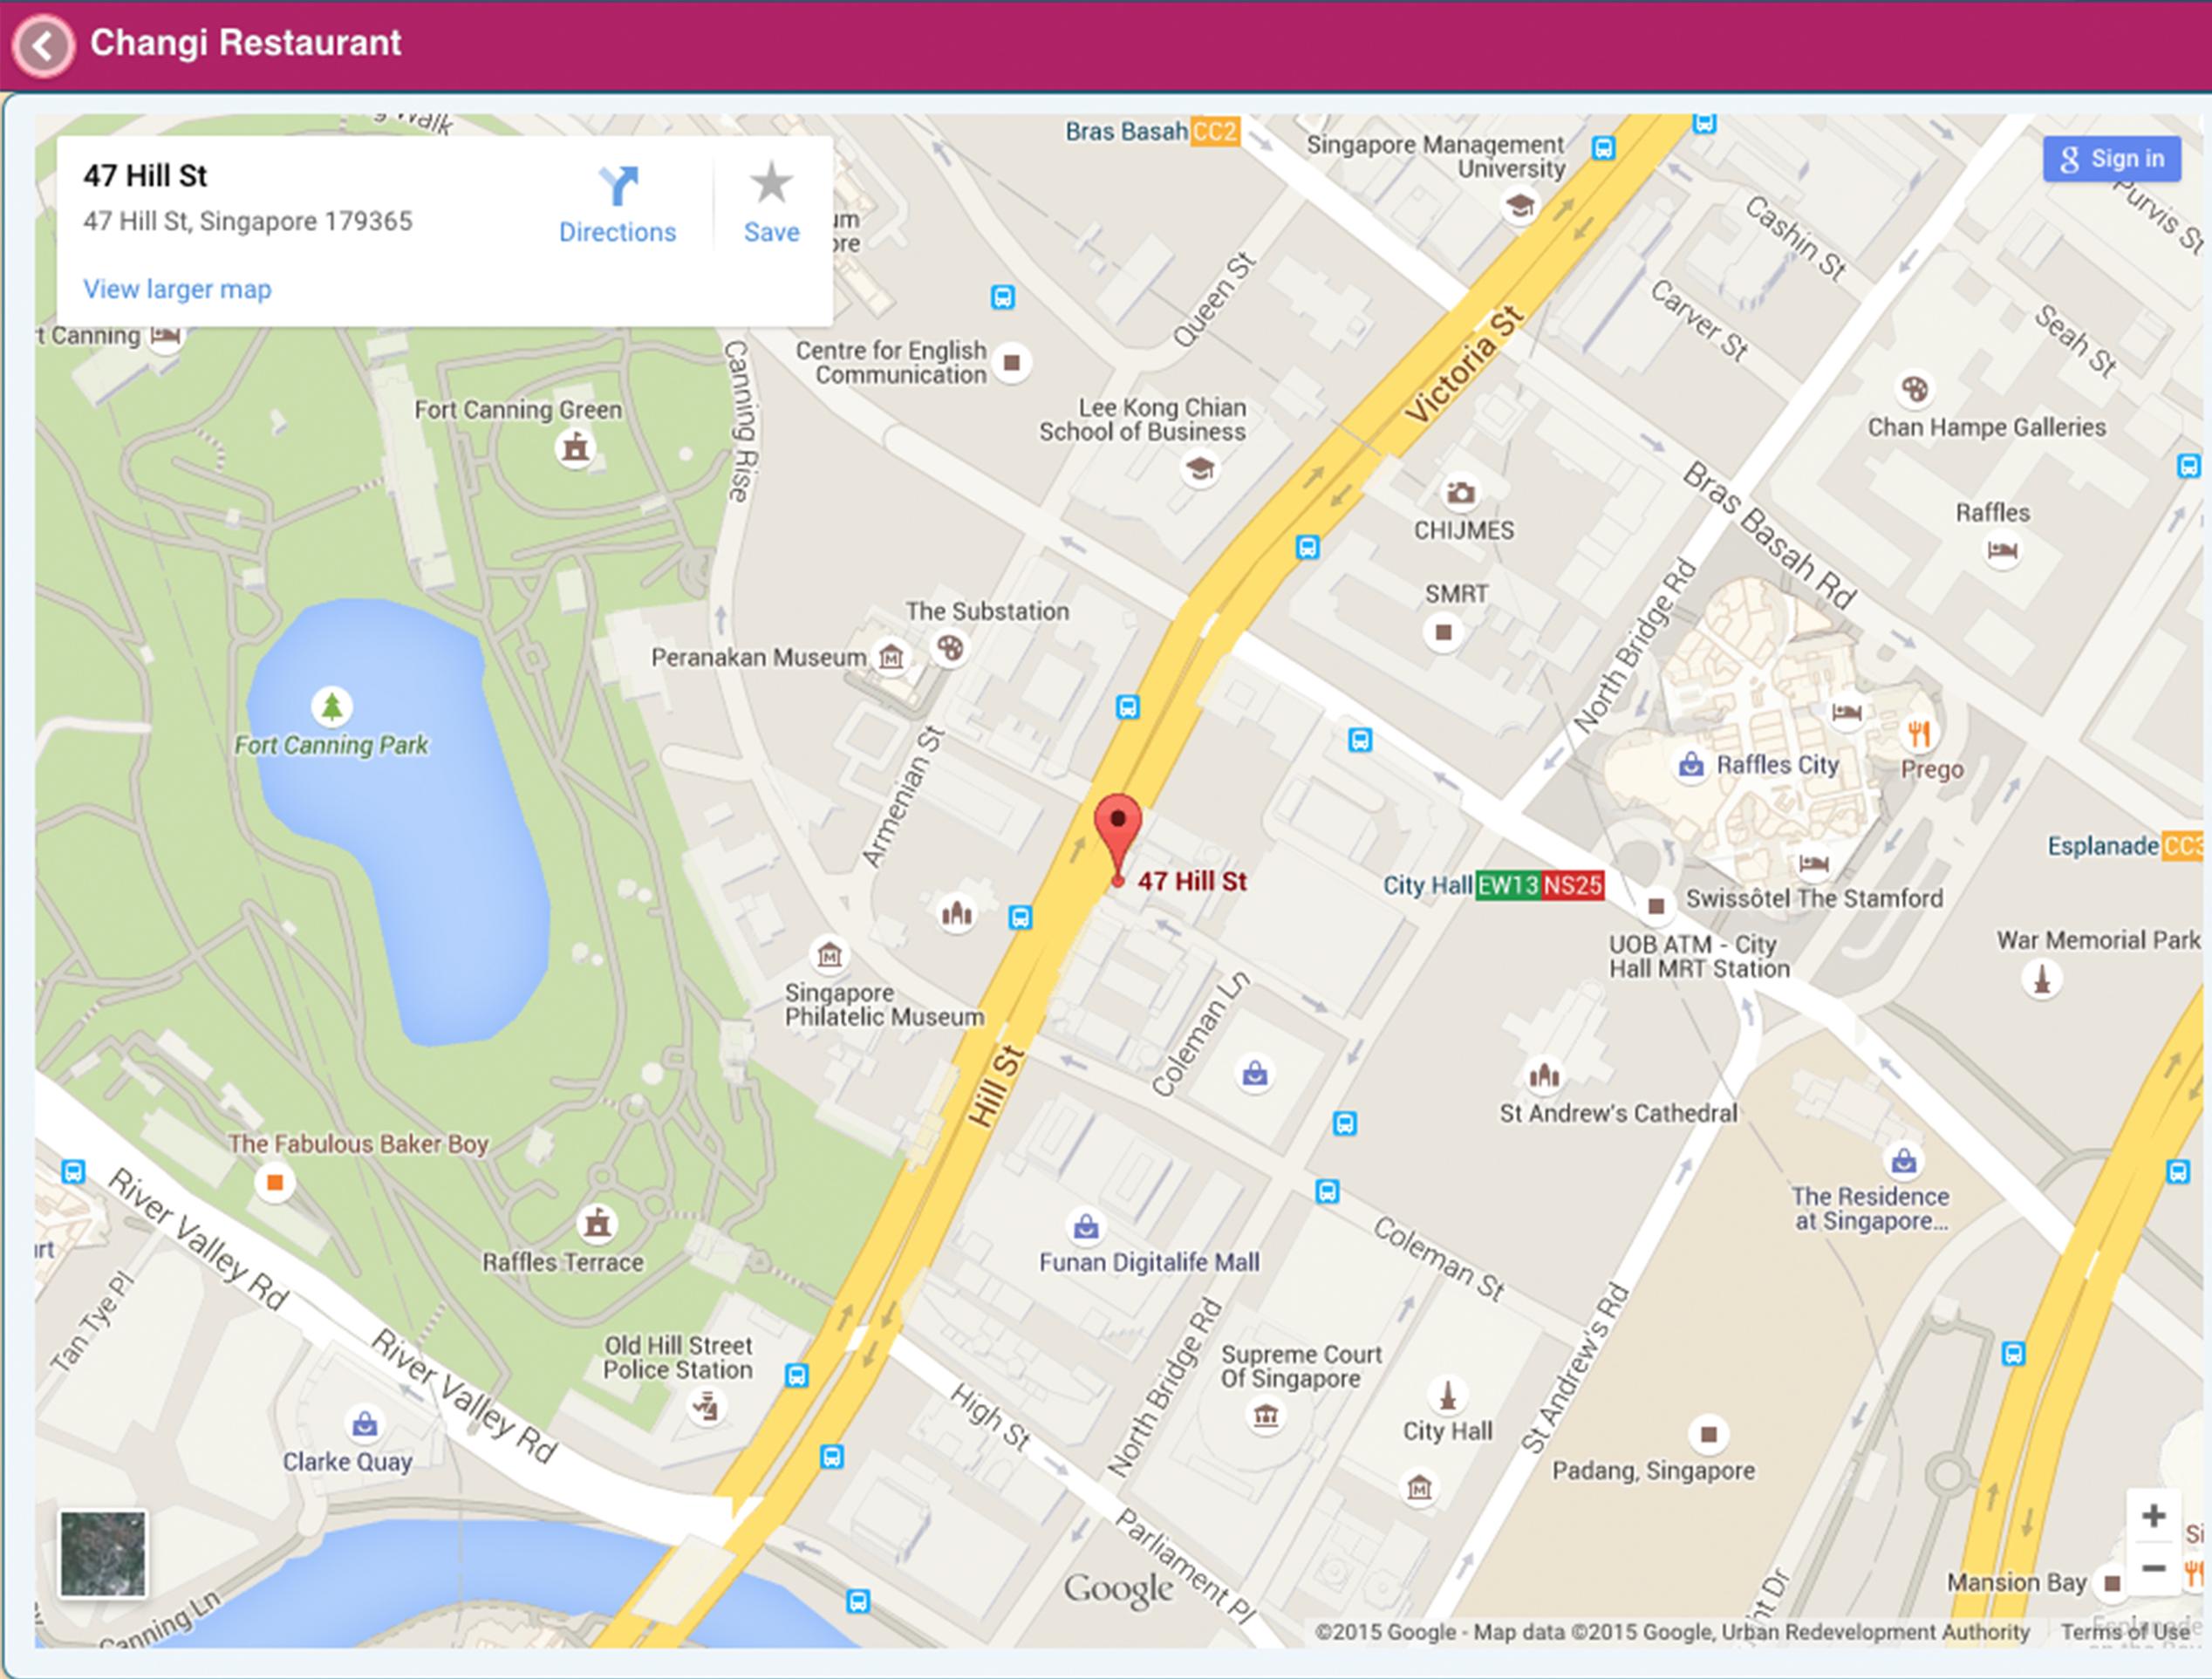Zoom in with the plus button
This screenshot has height=1679, width=2212.
tap(2153, 1517)
